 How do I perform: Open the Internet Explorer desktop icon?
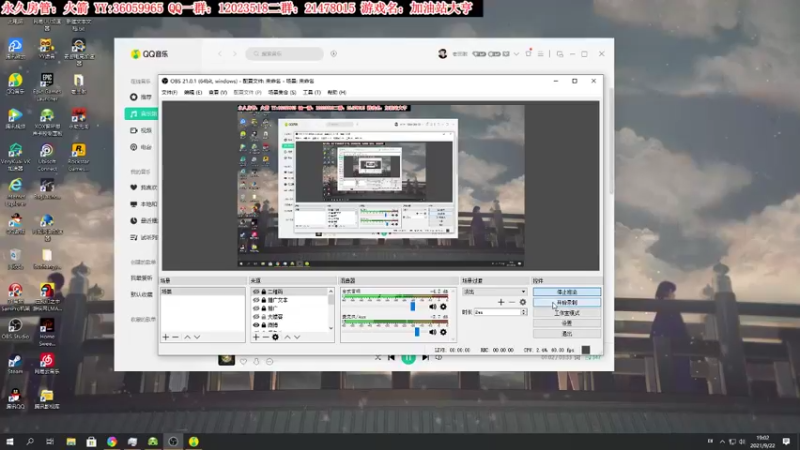(x=15, y=192)
